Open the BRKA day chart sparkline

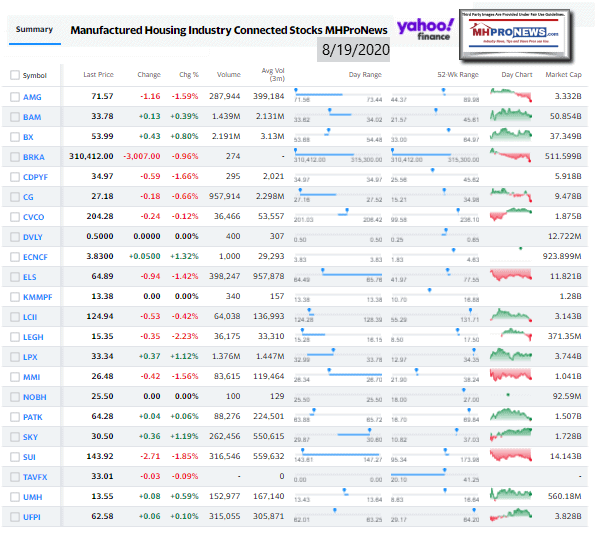[x=510, y=155]
